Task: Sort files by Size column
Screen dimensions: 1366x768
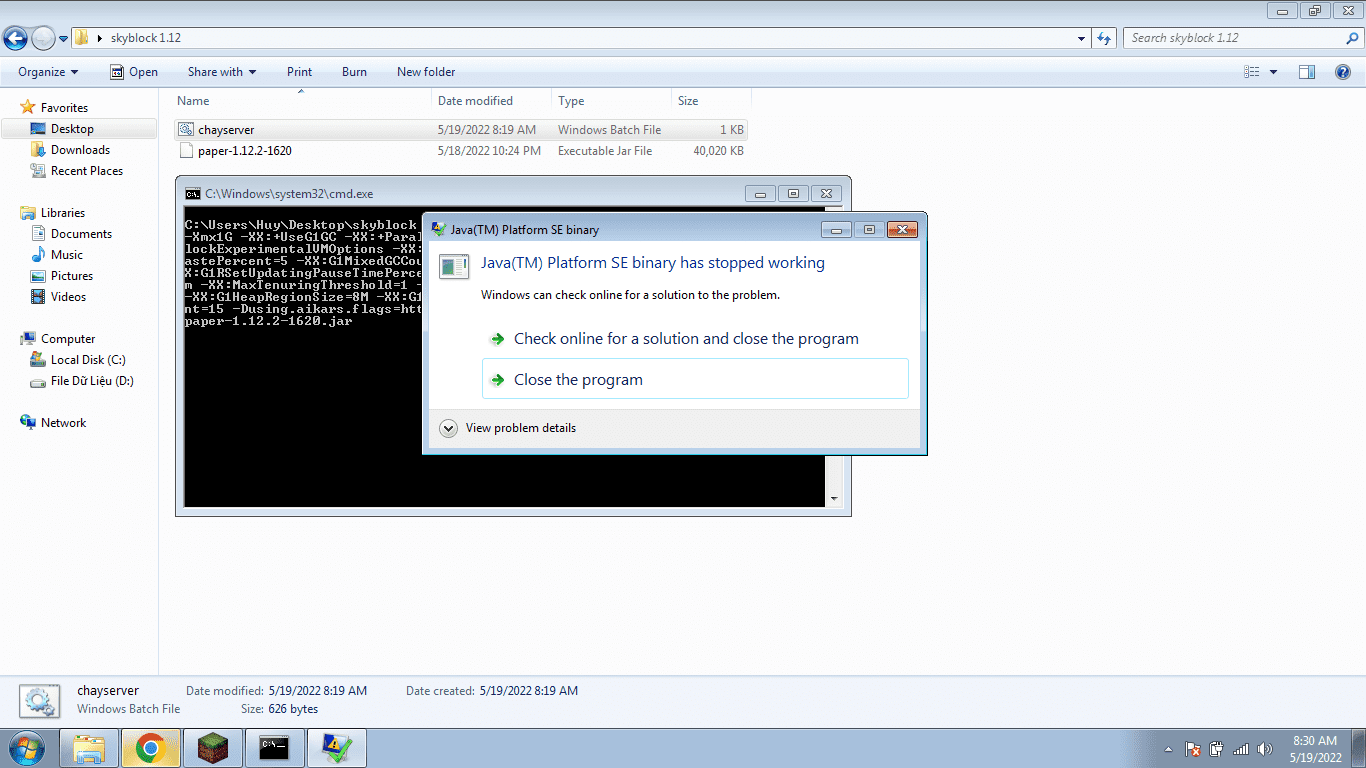Action: [711, 101]
